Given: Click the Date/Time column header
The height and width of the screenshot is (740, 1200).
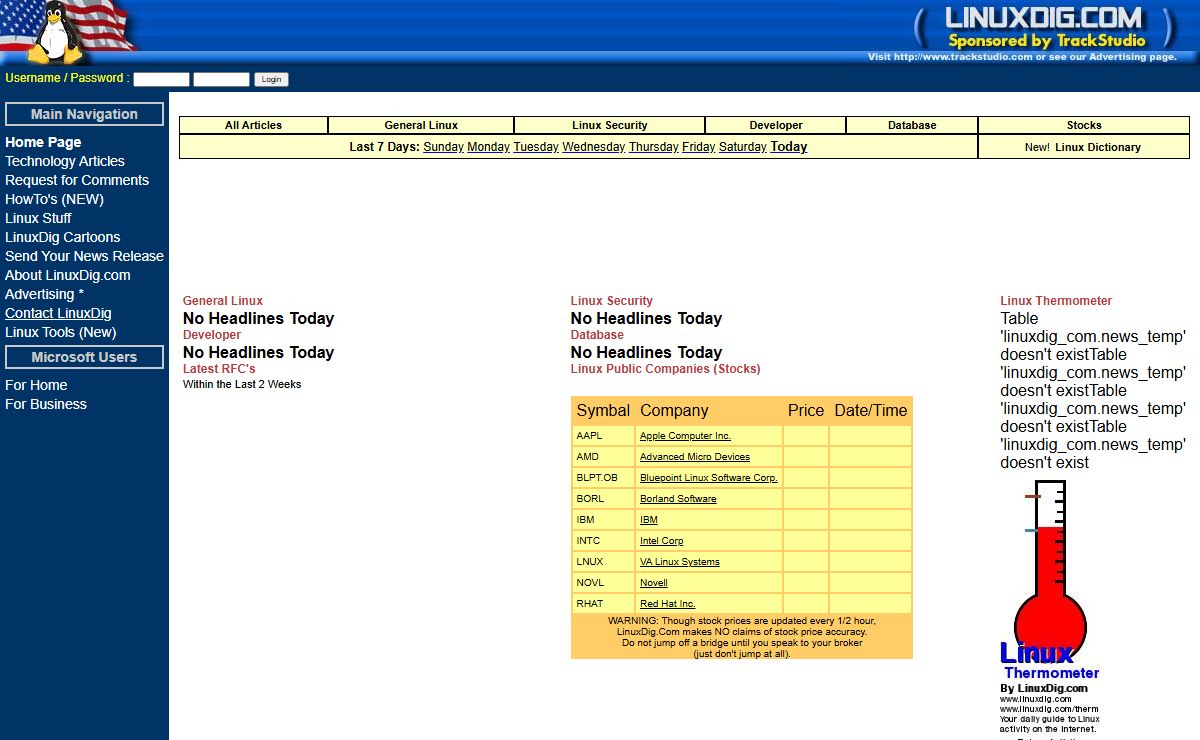Looking at the screenshot, I should [871, 411].
